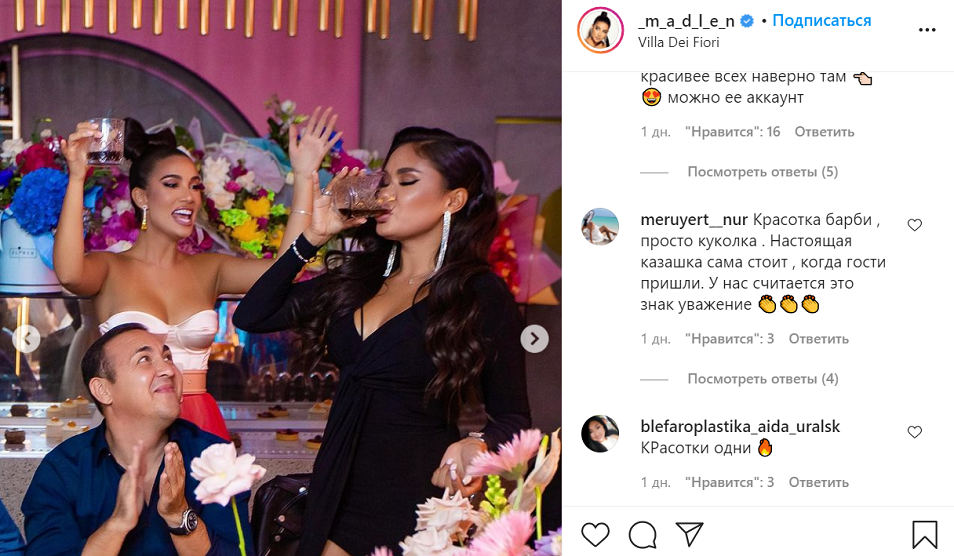Save post with bookmark icon
This screenshot has width=954, height=556.
(924, 535)
